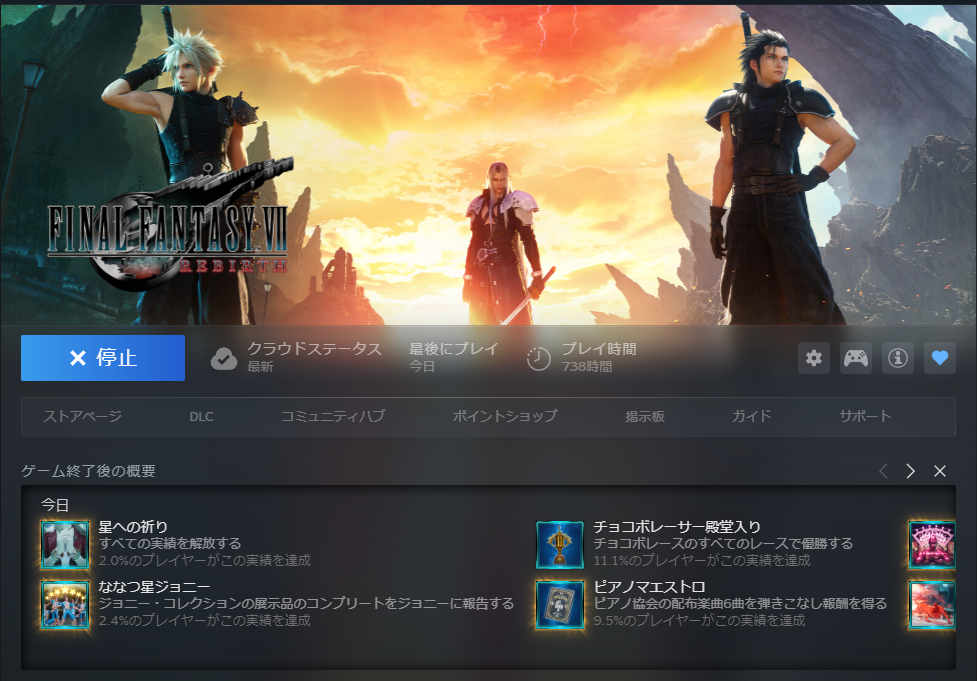Click 2.0%のプレイヤーがこの実績を達成 text
Screen dimensions: 977x681
204,560
